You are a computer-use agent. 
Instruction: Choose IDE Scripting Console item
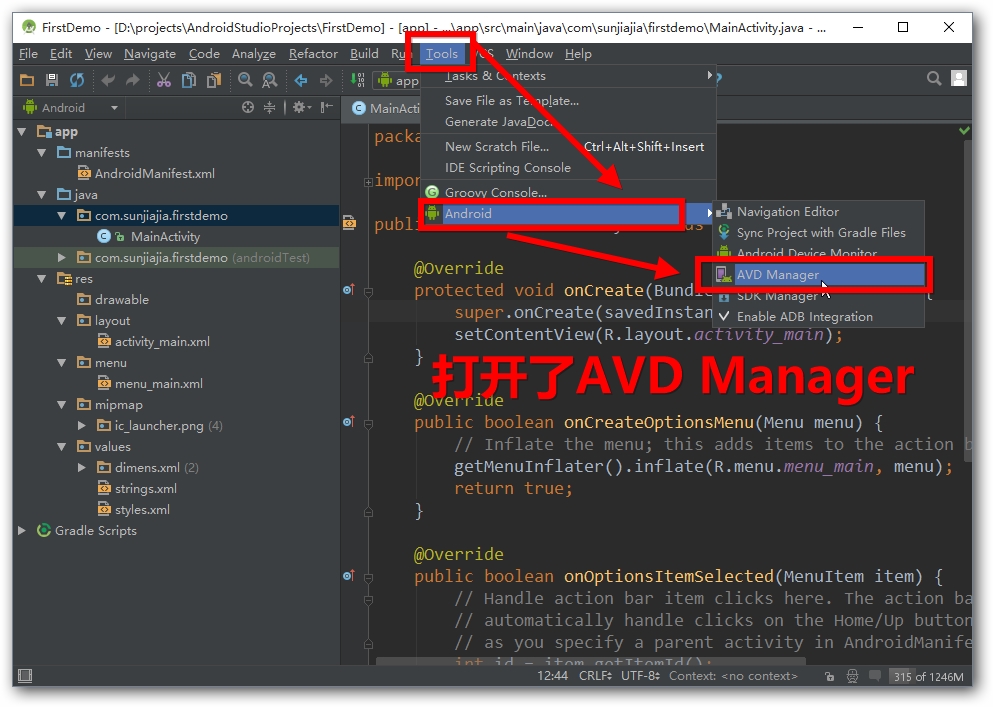[x=568, y=168]
